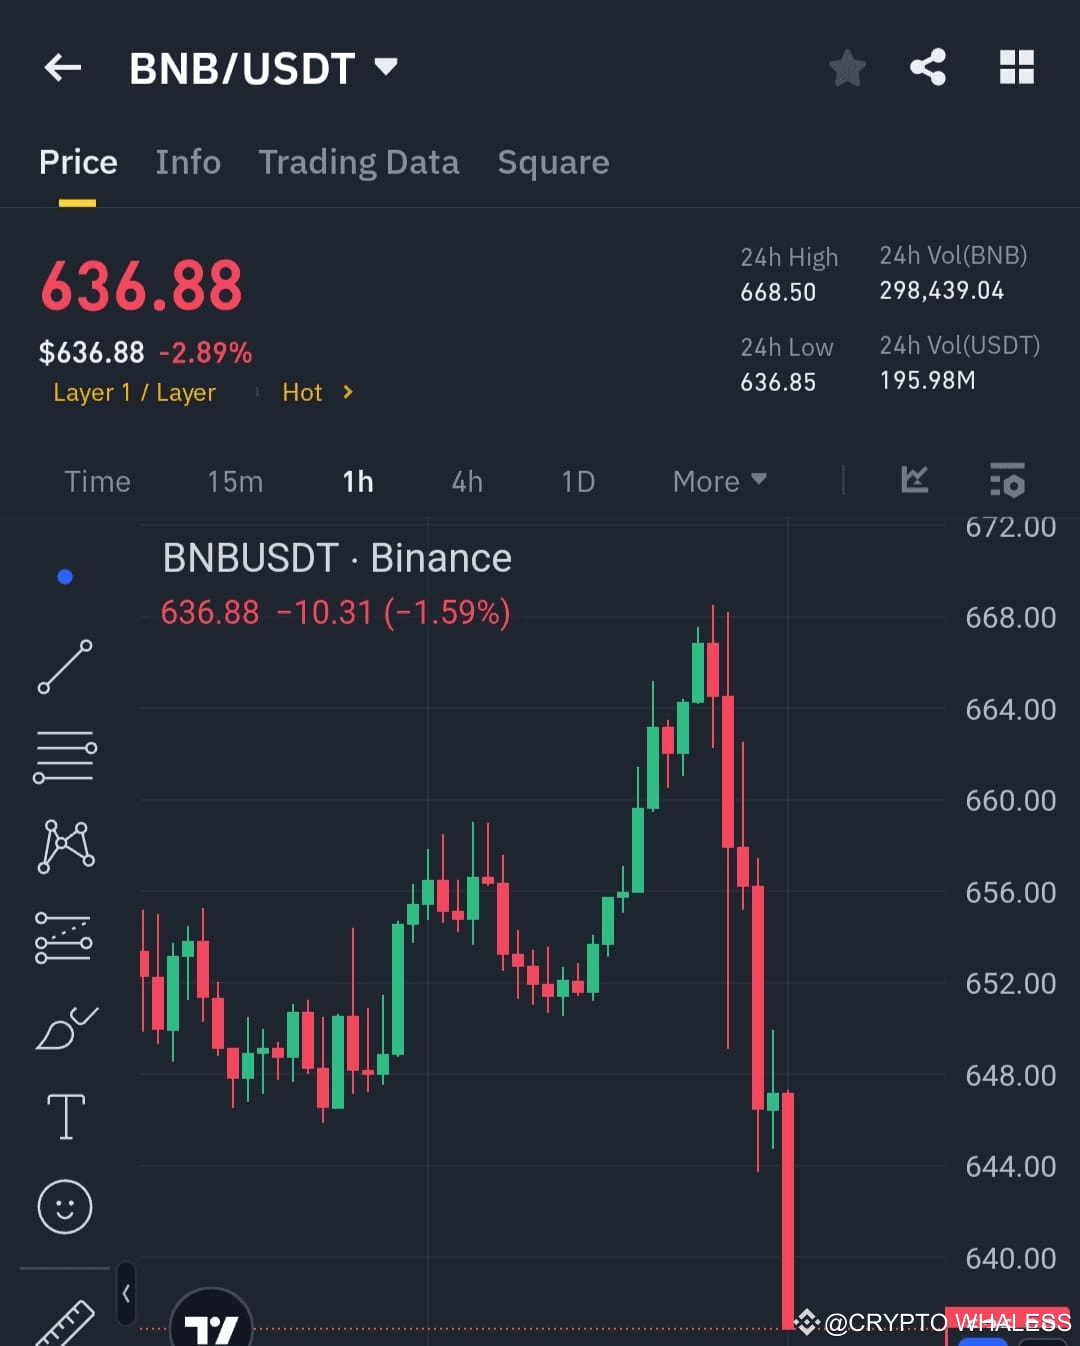Select the trend line drawing tool
Viewport: 1080px width, 1346px height.
pos(65,665)
